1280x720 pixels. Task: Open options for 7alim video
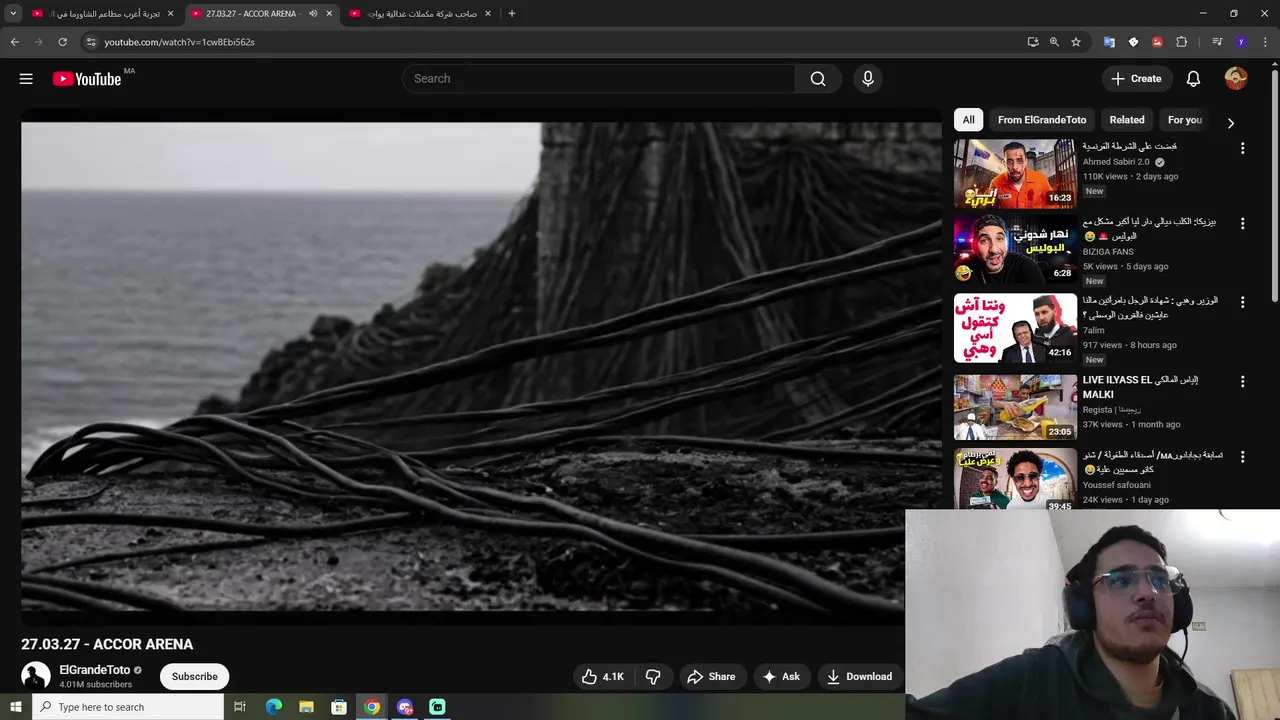tap(1242, 302)
